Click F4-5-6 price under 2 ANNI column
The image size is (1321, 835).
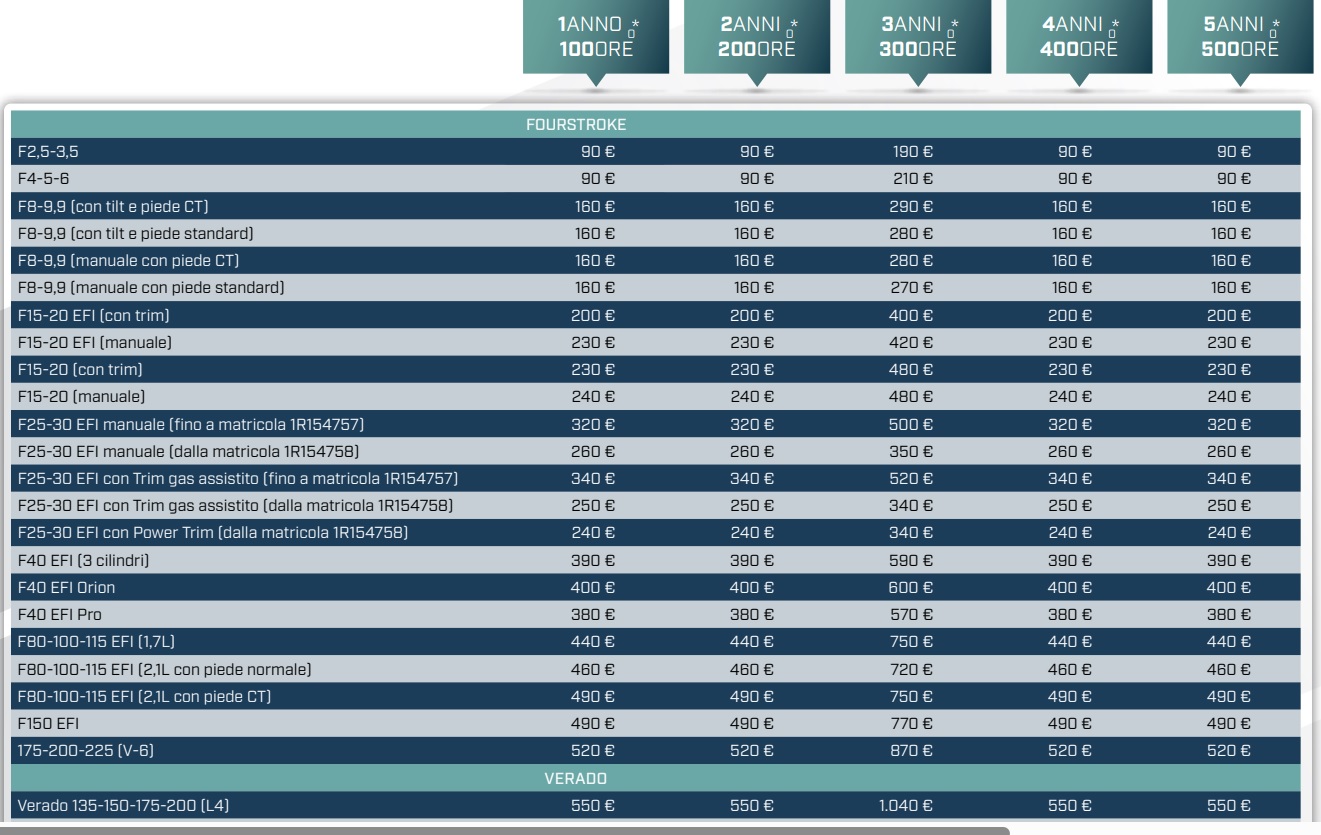coord(757,180)
